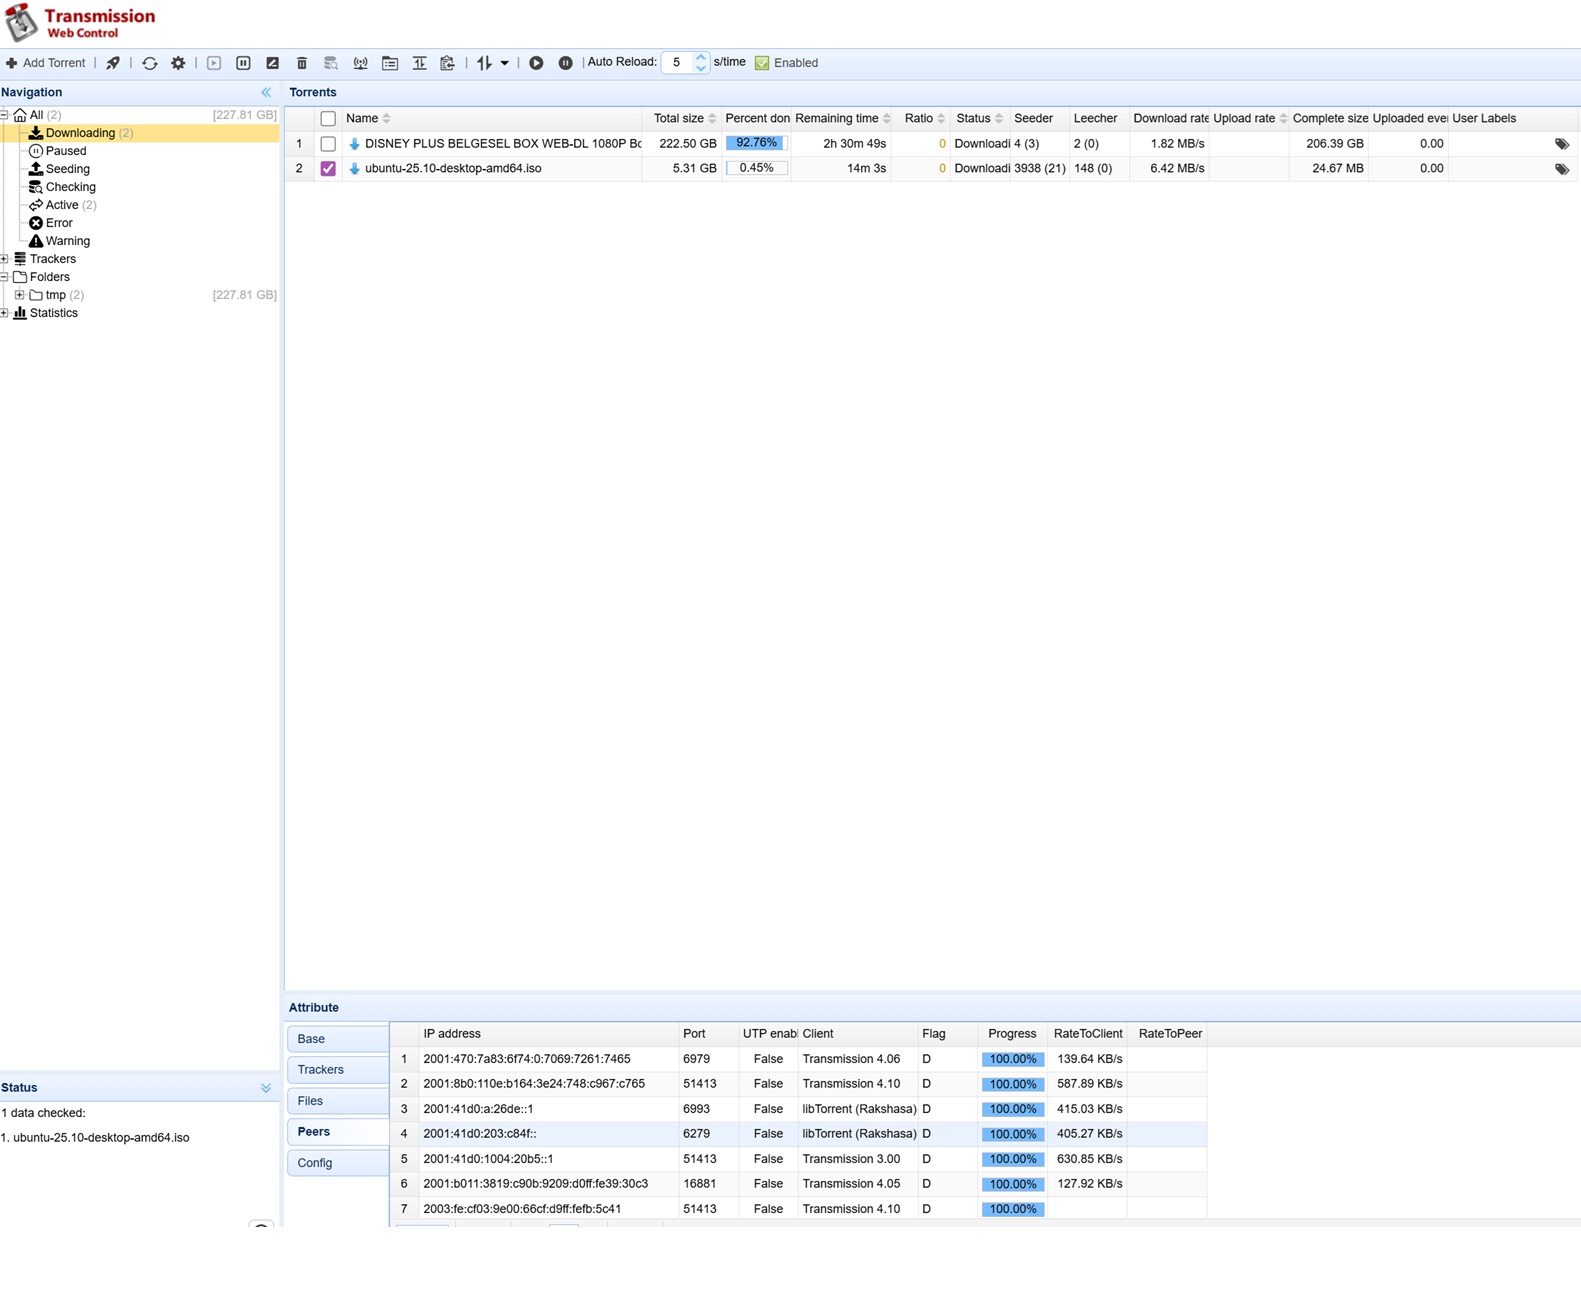Screen dimensions: 1581x1295
Task: Toggle alternative speed with the rocket icon
Action: [113, 63]
